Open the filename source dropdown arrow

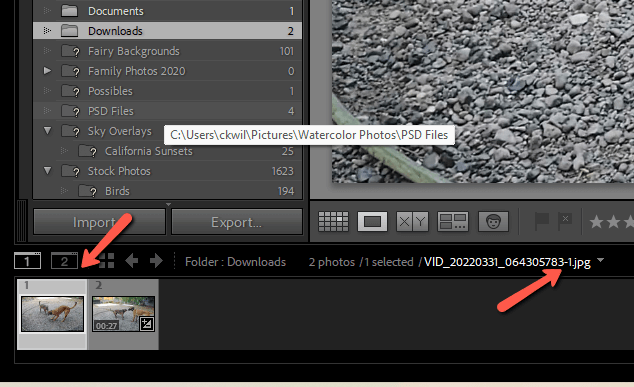pyautogui.click(x=600, y=260)
